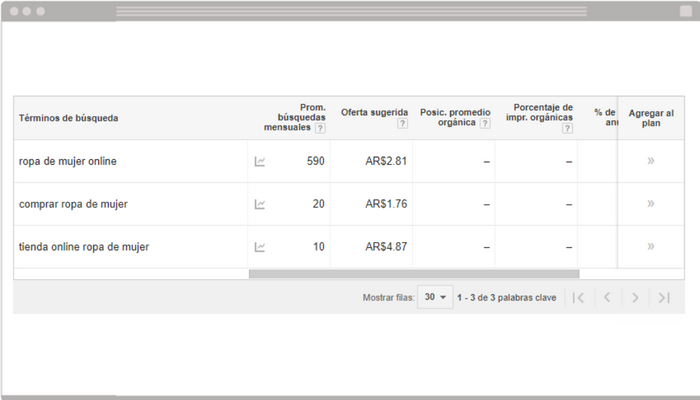
Task: Go to first page of keywords
Action: coord(578,297)
